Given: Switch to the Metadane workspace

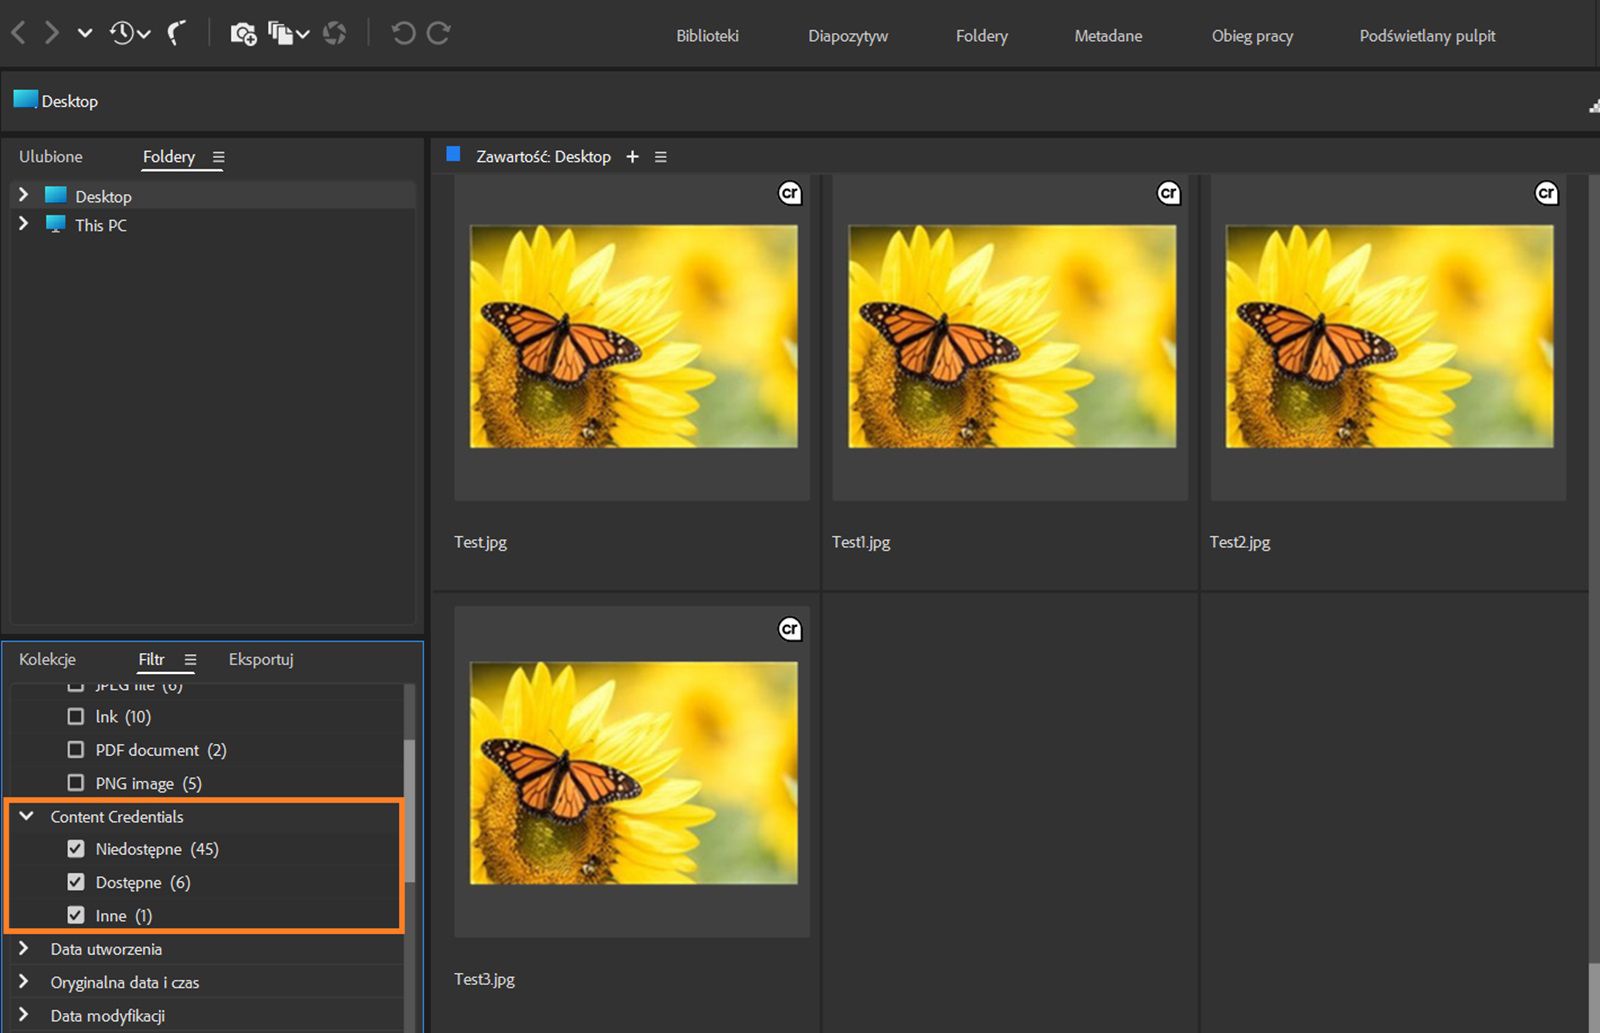Looking at the screenshot, I should click(x=1108, y=36).
